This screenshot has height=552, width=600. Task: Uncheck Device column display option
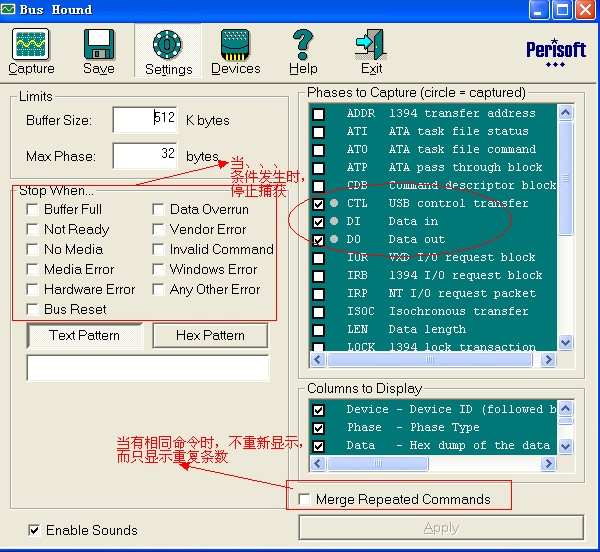point(318,410)
